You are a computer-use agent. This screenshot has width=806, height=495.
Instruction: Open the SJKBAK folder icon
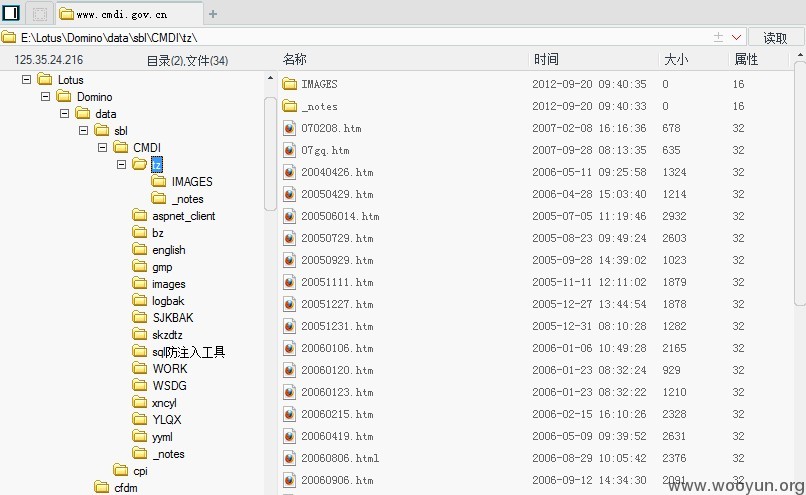(x=139, y=317)
